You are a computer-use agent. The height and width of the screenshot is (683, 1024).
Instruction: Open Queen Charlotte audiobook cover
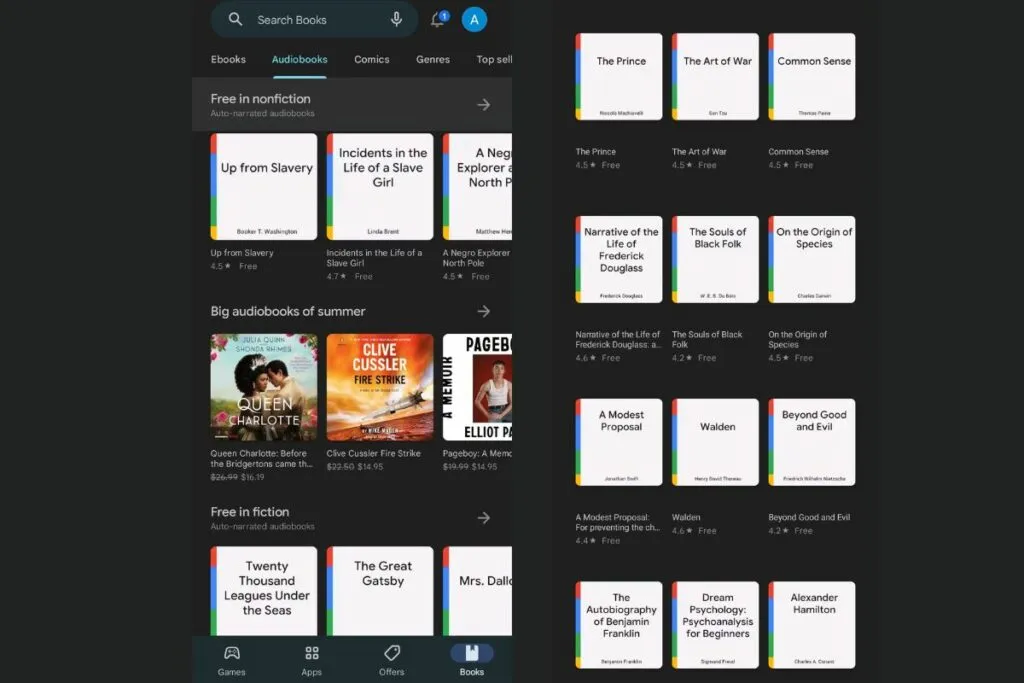pos(264,387)
